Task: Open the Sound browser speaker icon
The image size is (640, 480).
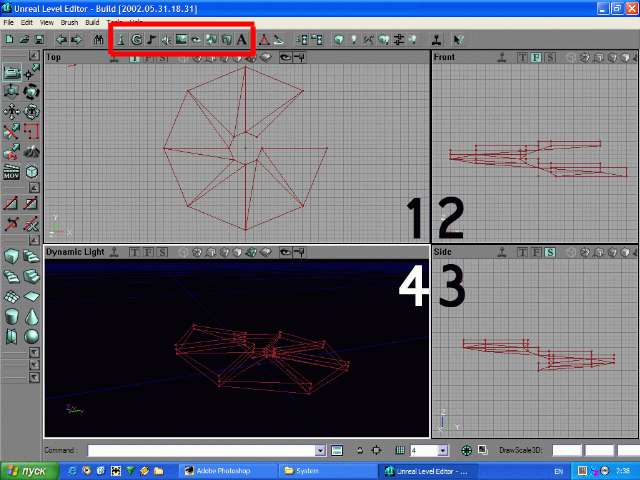Action: [166, 40]
